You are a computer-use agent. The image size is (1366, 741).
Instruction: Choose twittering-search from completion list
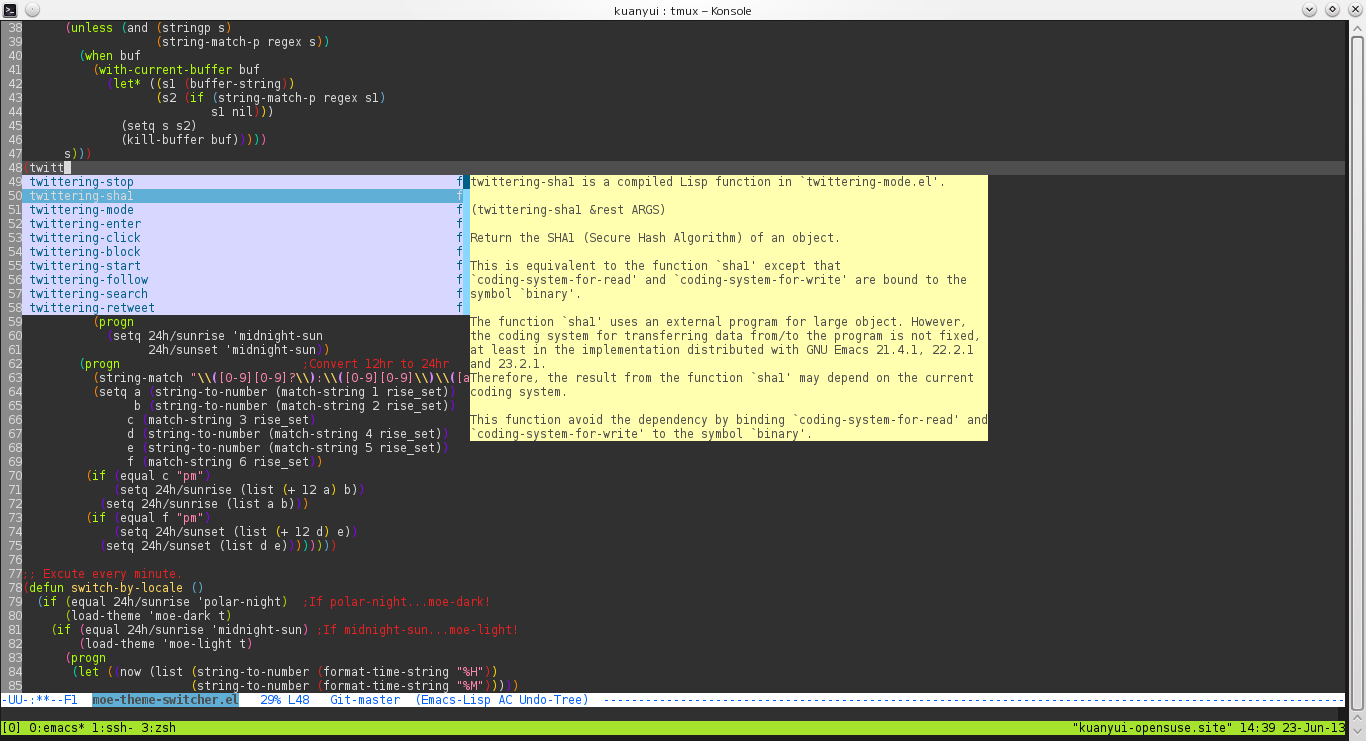(243, 294)
